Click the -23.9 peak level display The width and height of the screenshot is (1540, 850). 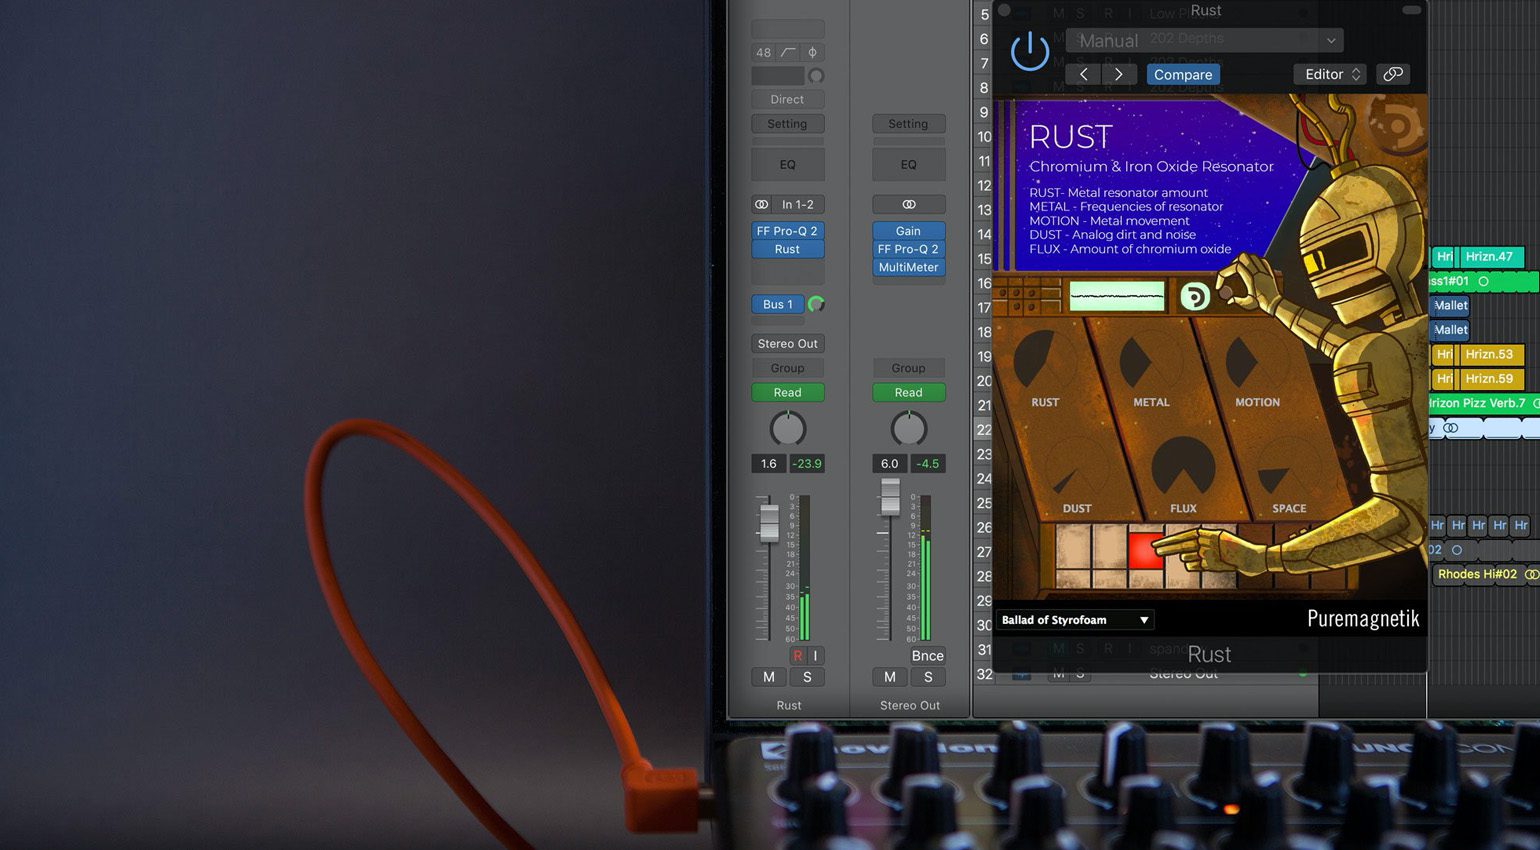(806, 464)
